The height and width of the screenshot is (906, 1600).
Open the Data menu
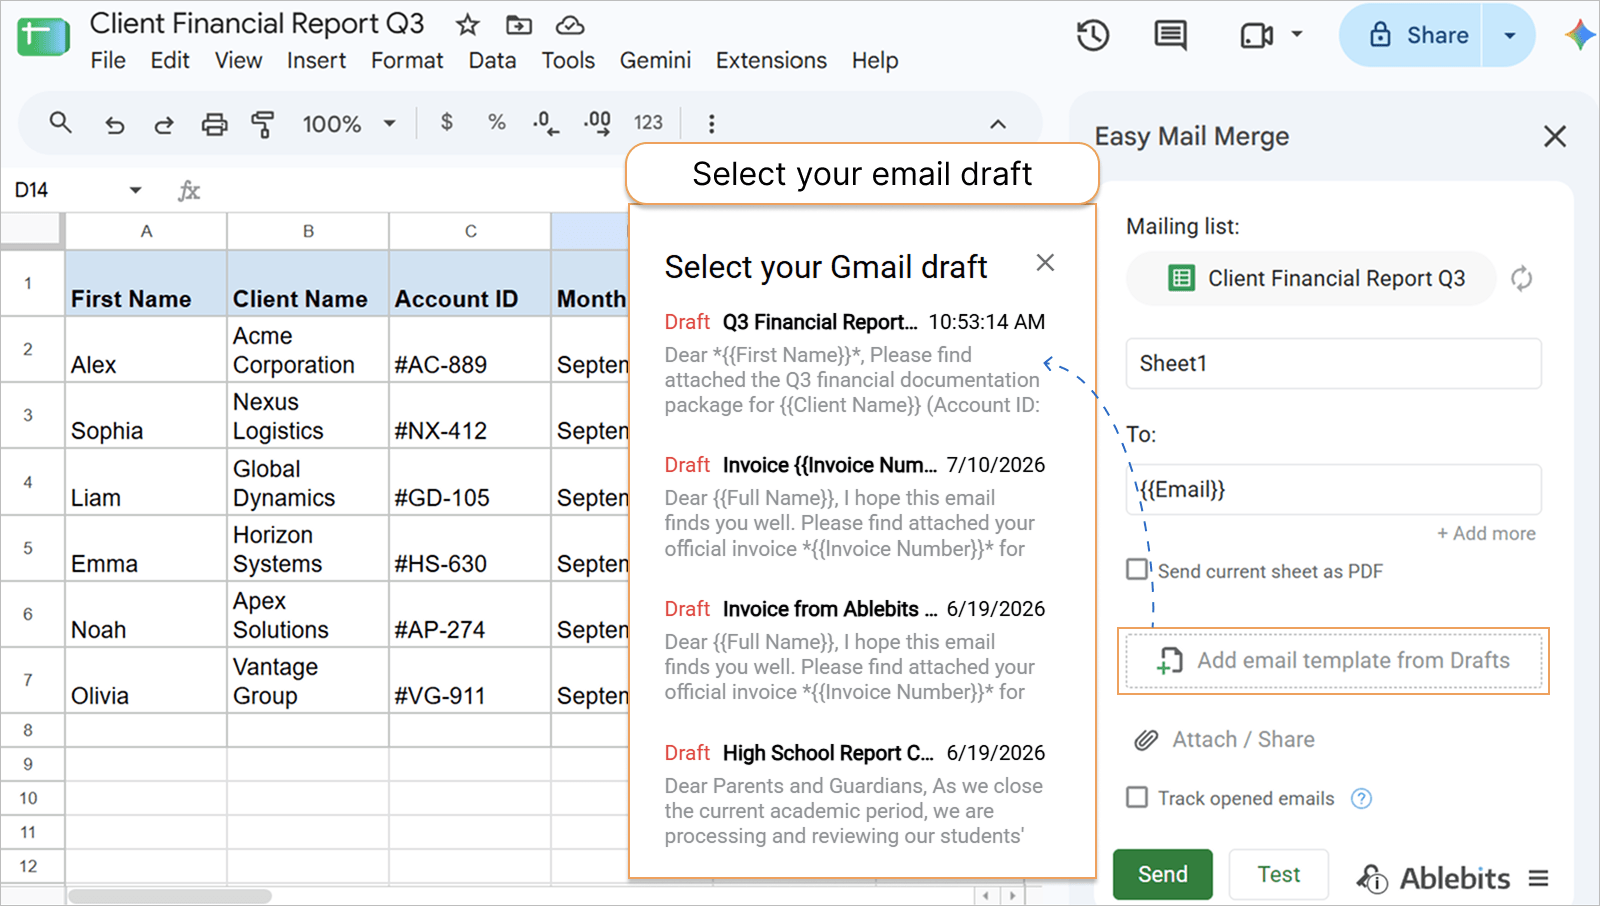(x=492, y=60)
